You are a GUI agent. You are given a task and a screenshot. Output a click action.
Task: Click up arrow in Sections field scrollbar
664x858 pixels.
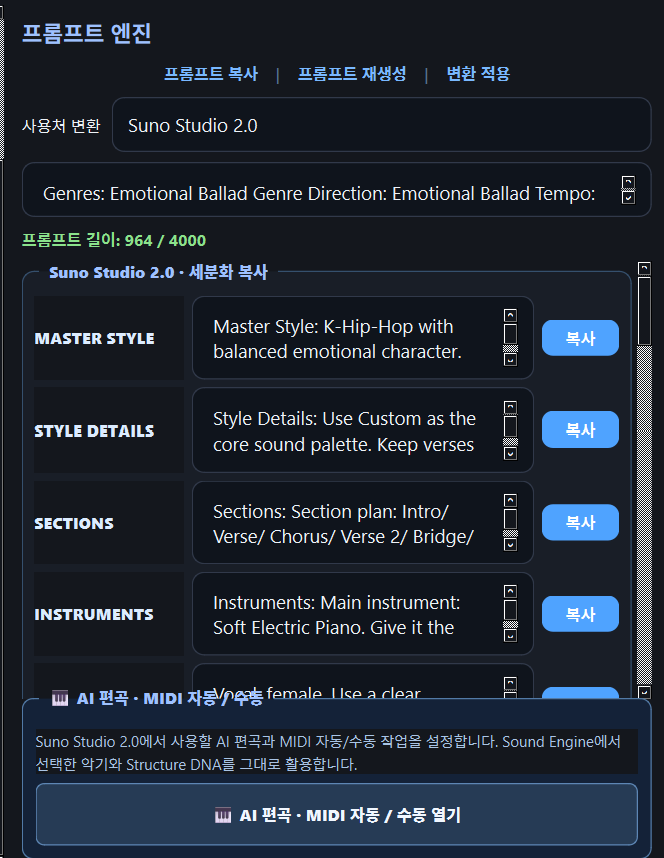coord(510,501)
